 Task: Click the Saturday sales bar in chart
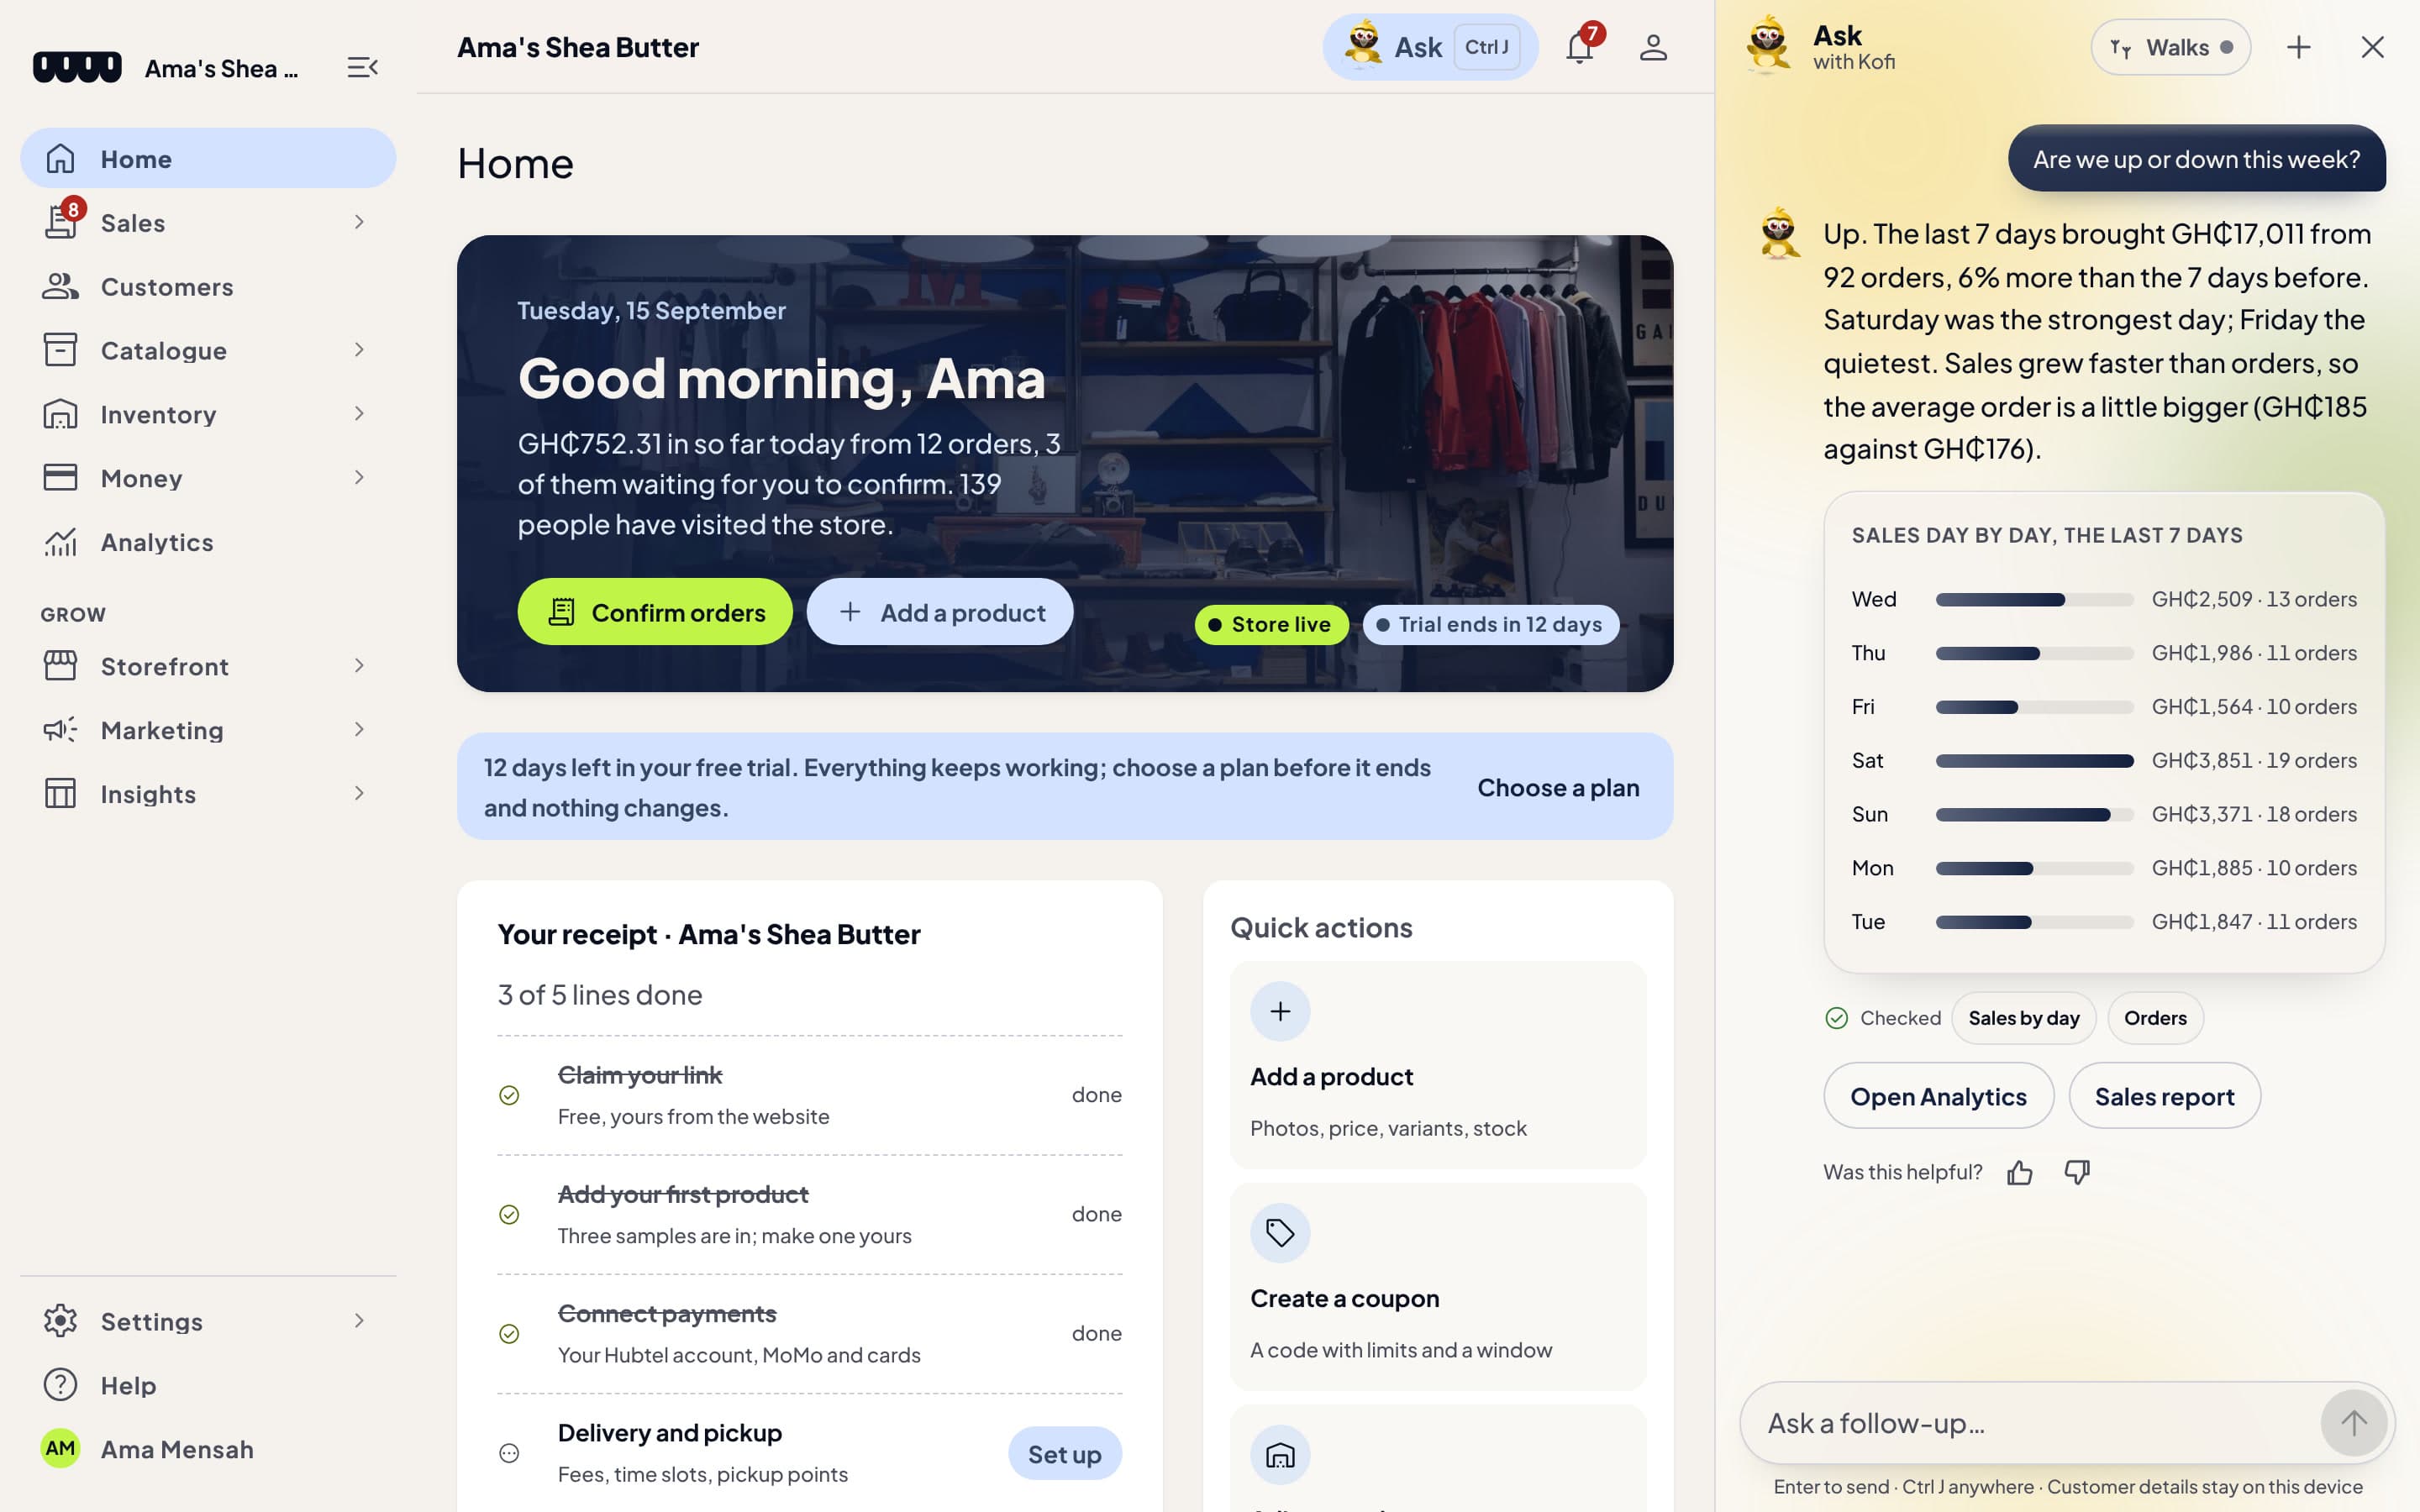2034,761
